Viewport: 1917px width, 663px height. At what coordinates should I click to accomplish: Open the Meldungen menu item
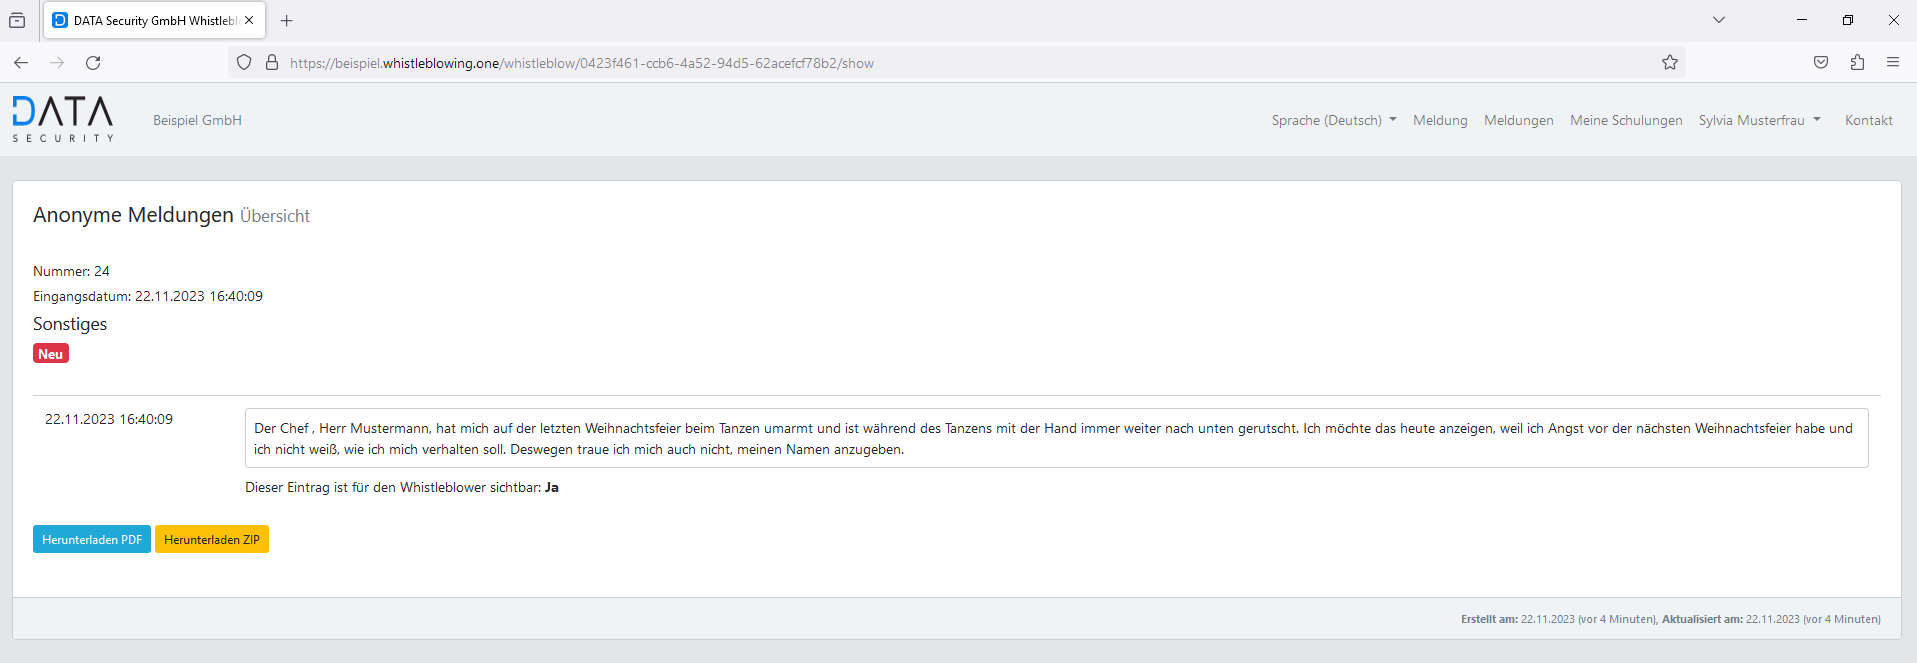point(1518,120)
